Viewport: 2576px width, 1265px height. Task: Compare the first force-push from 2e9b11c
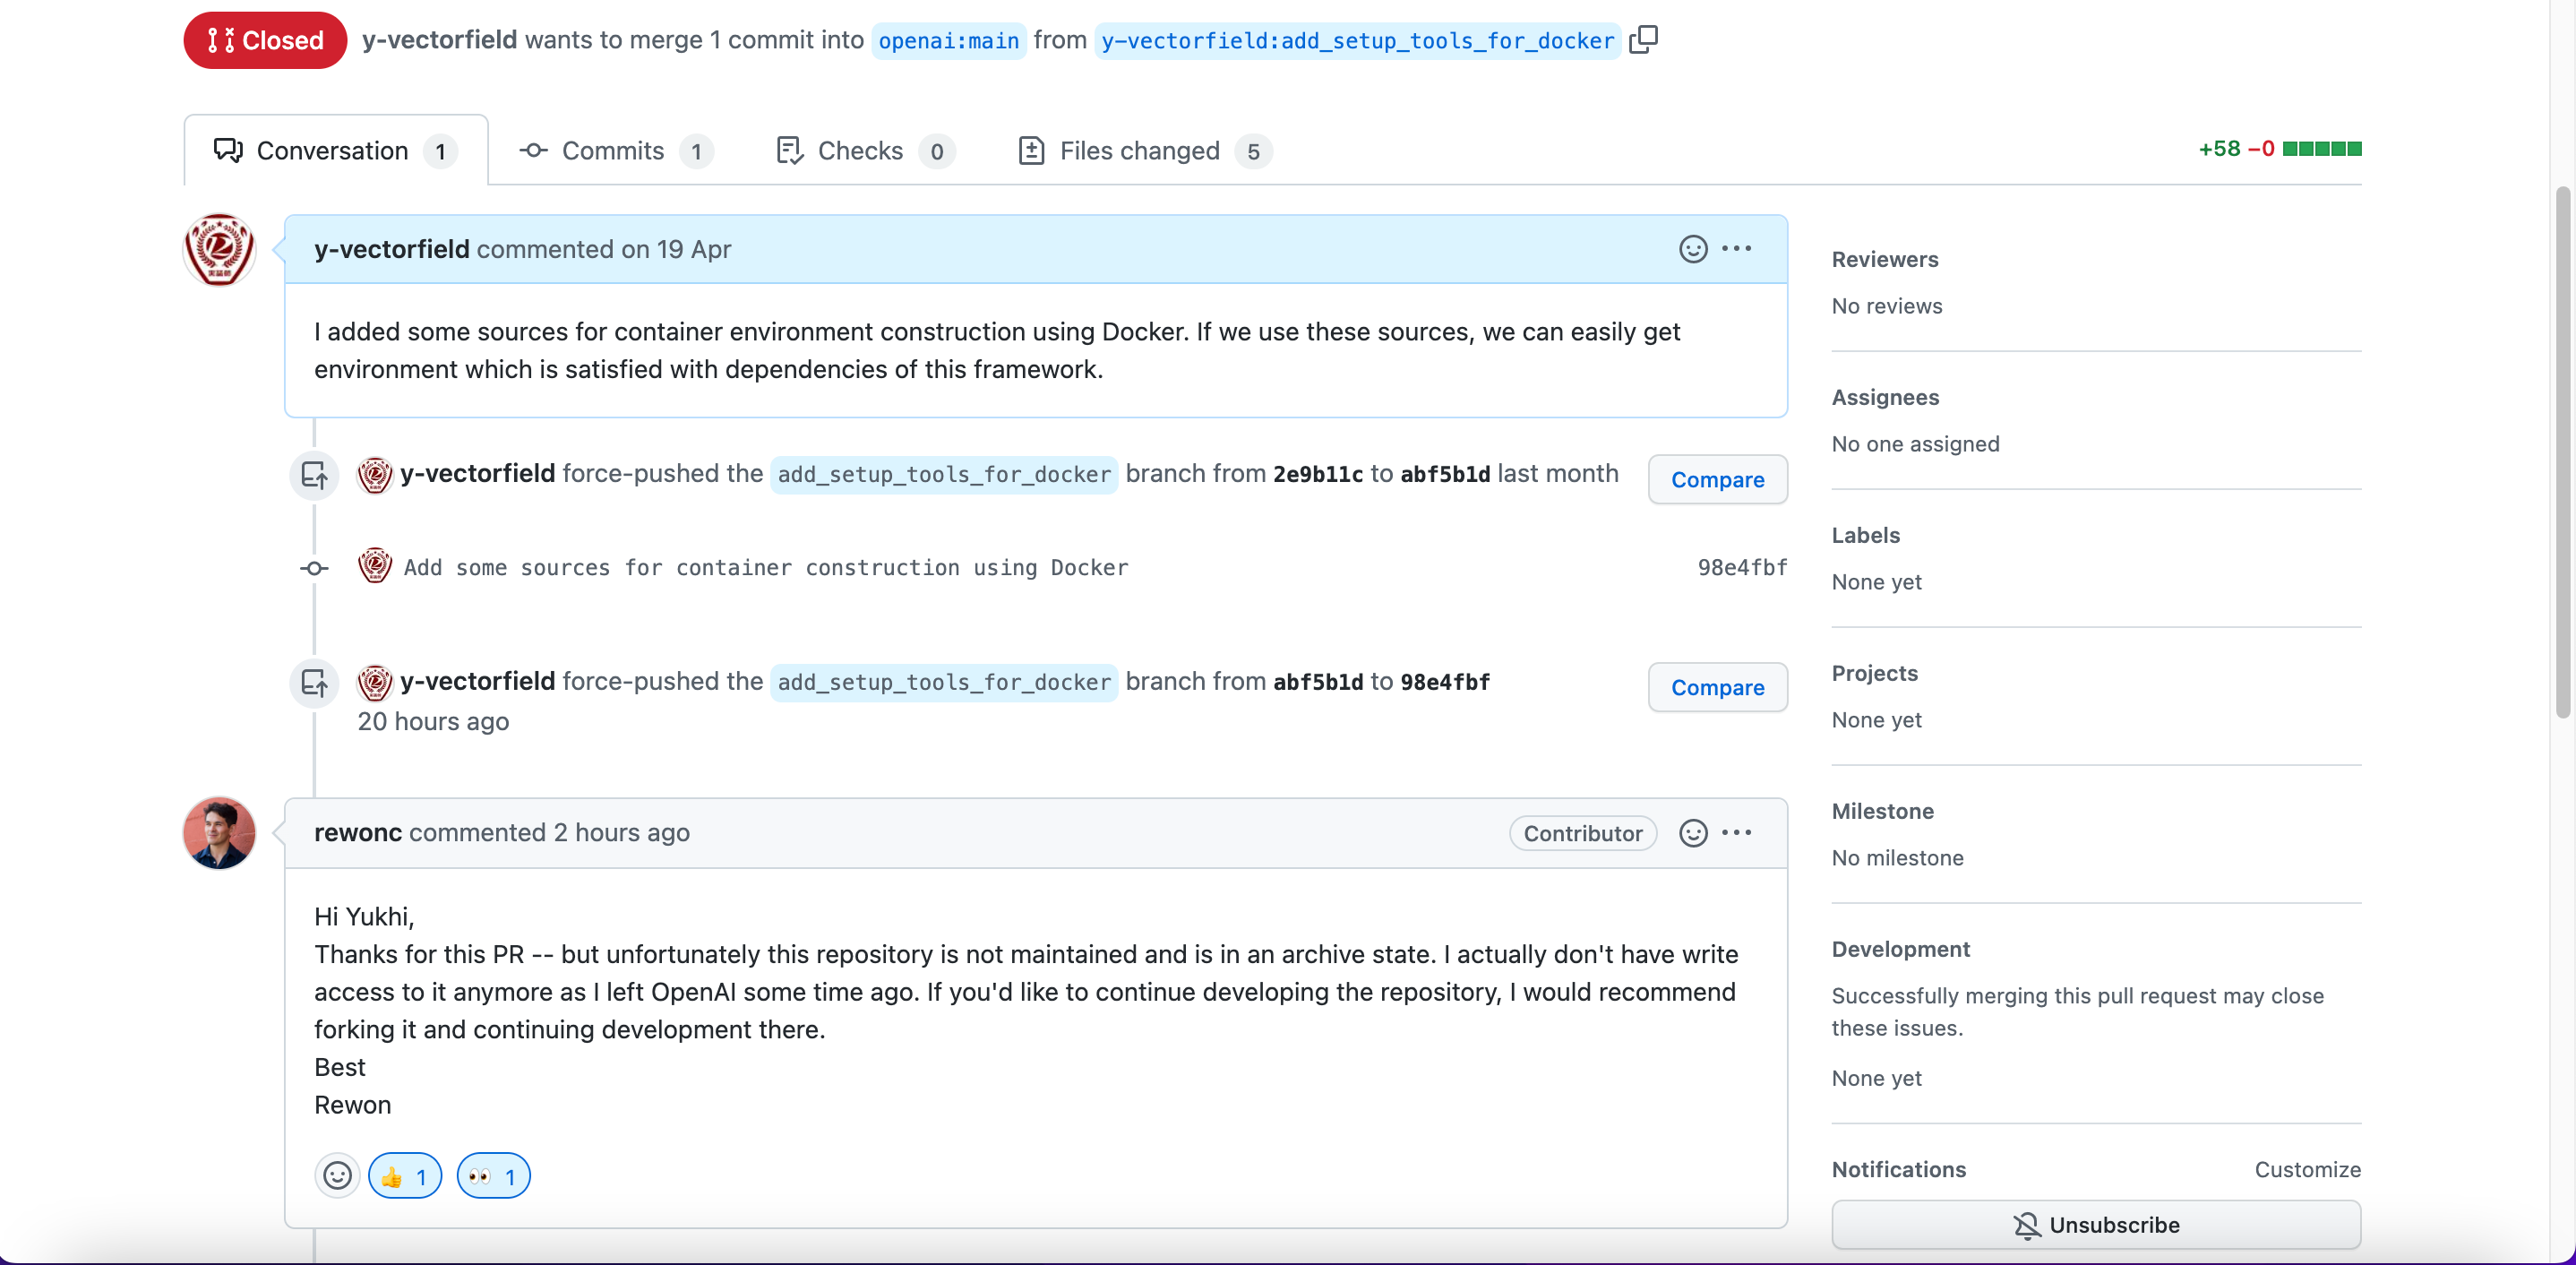point(1716,480)
